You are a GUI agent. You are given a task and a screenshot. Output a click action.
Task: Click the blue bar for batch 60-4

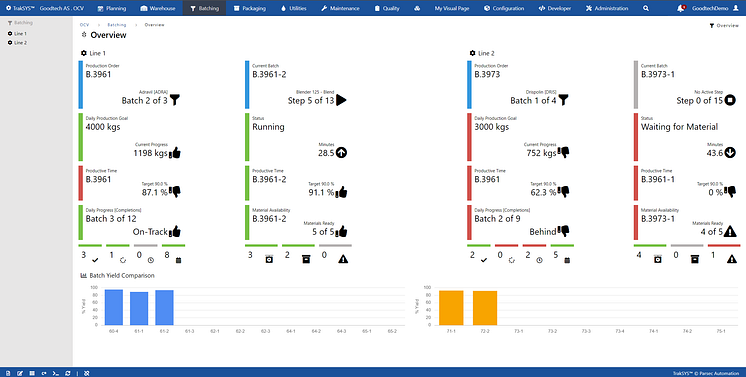(114, 308)
